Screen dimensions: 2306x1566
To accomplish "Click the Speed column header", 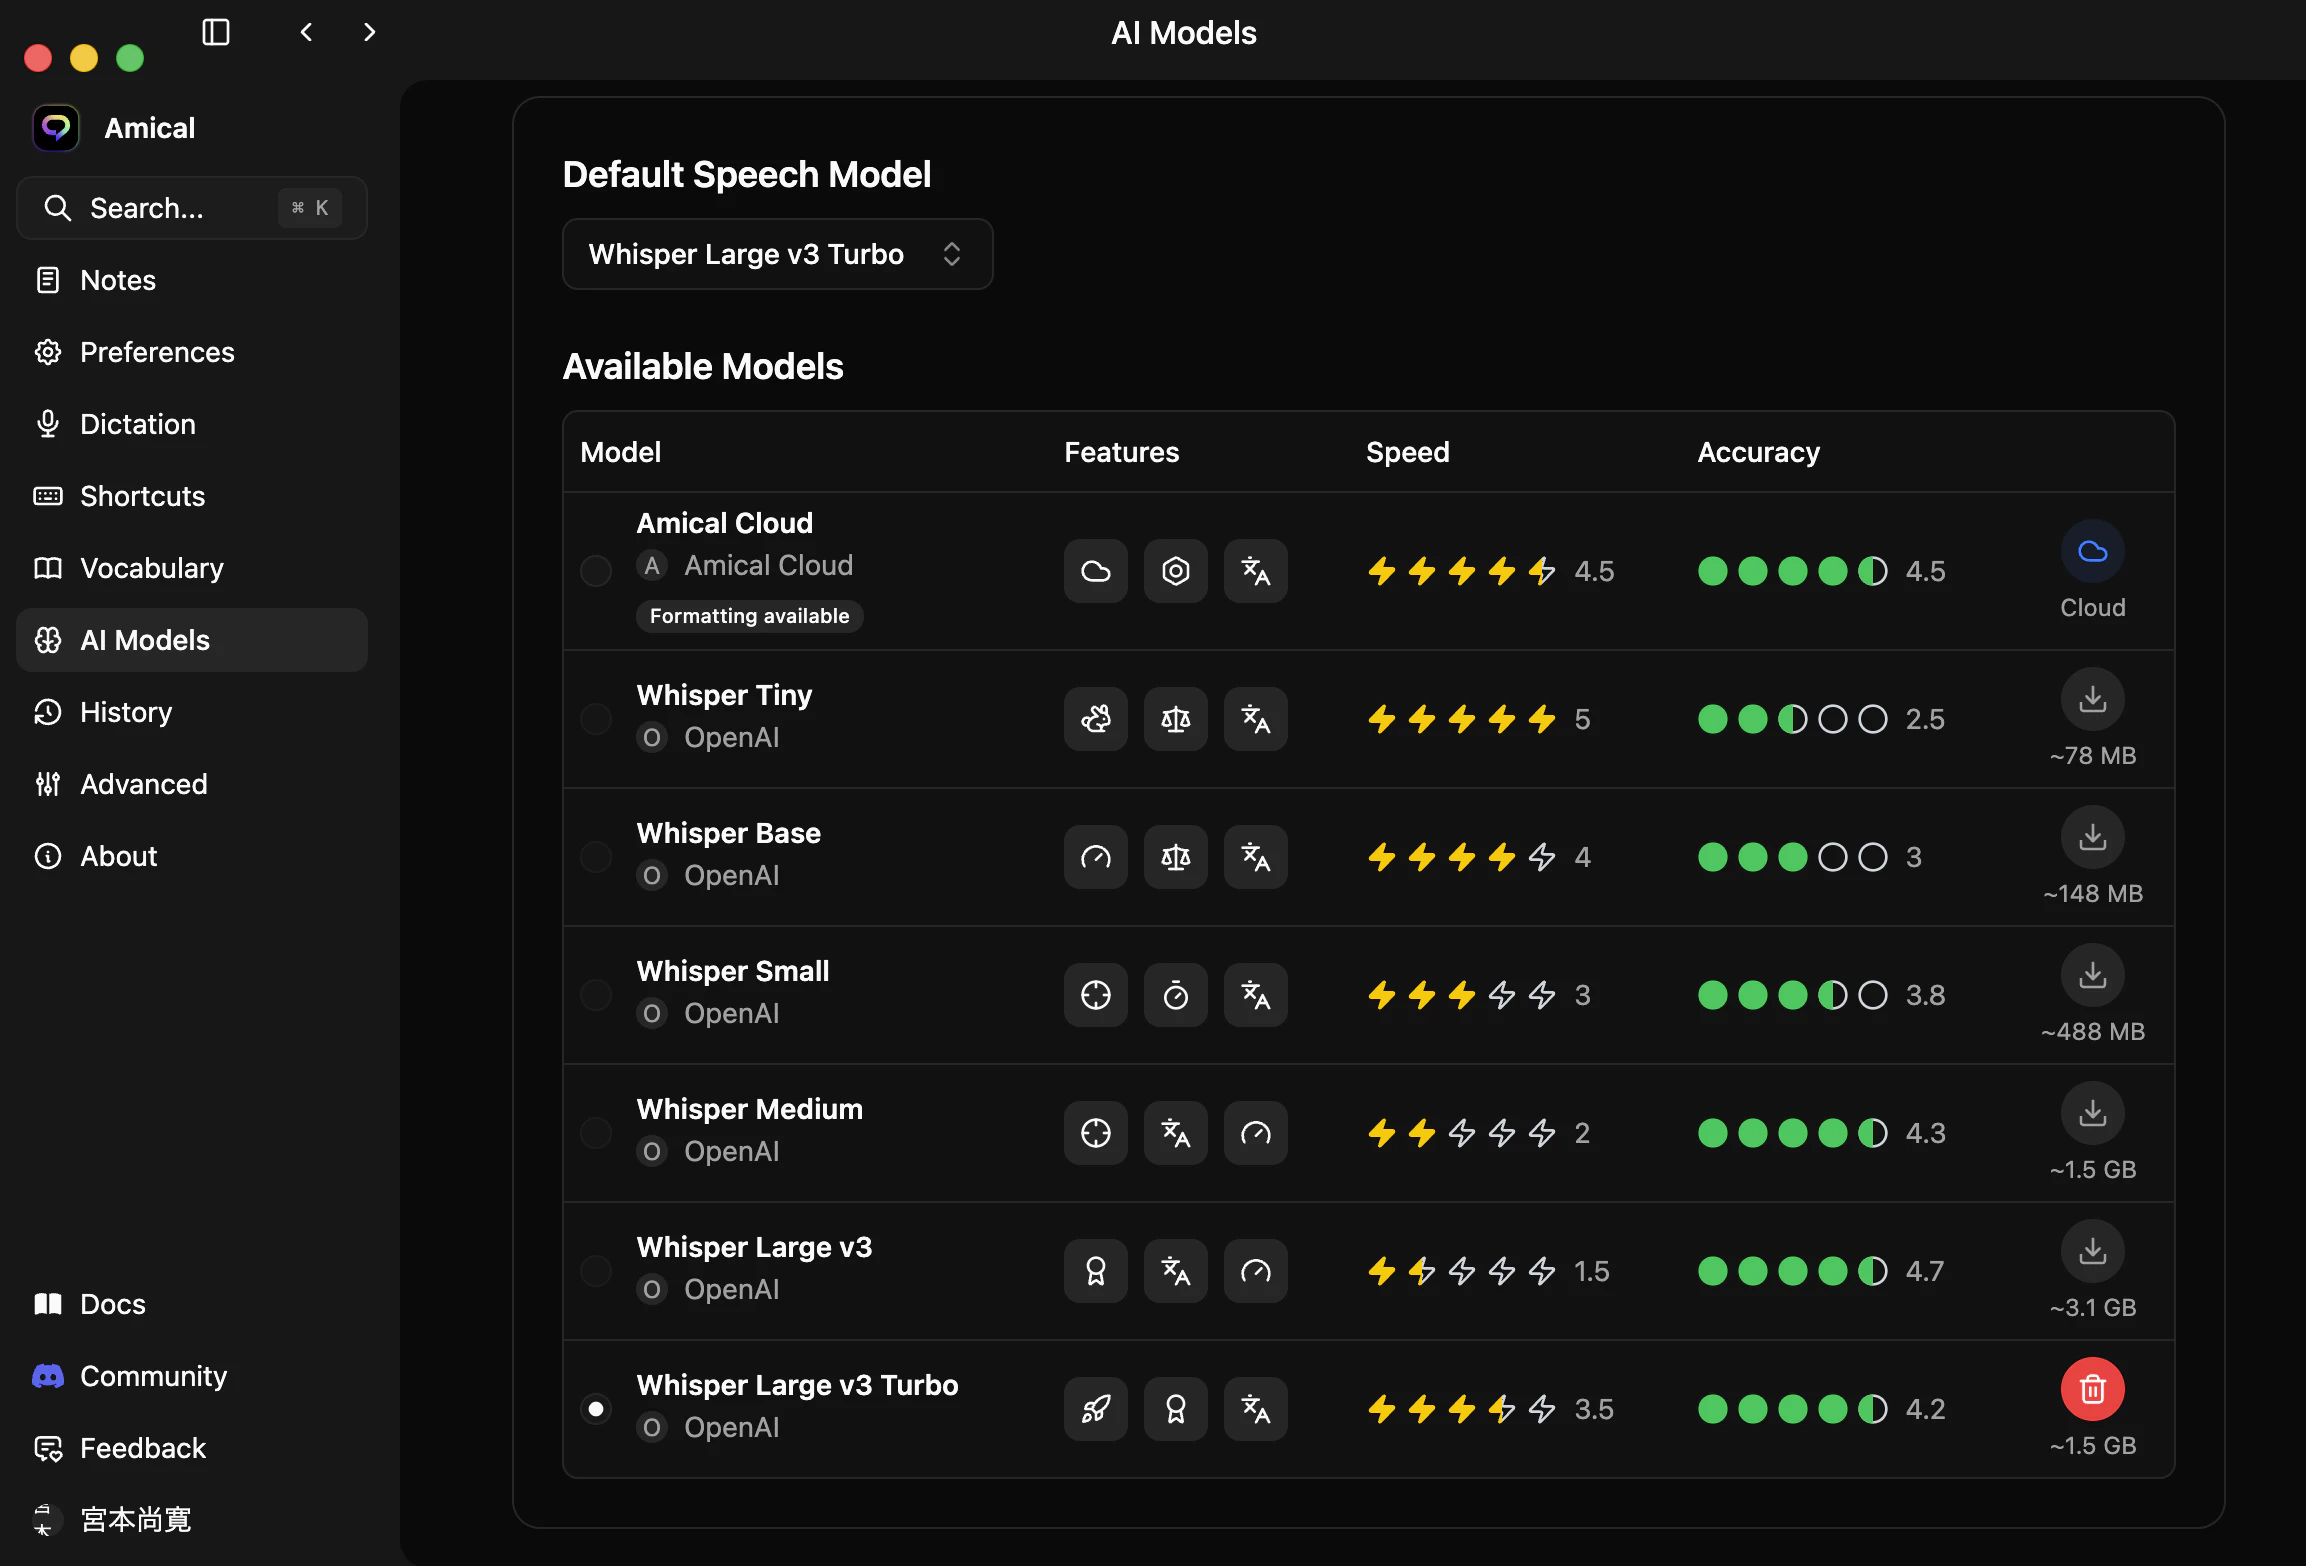I will click(1407, 452).
